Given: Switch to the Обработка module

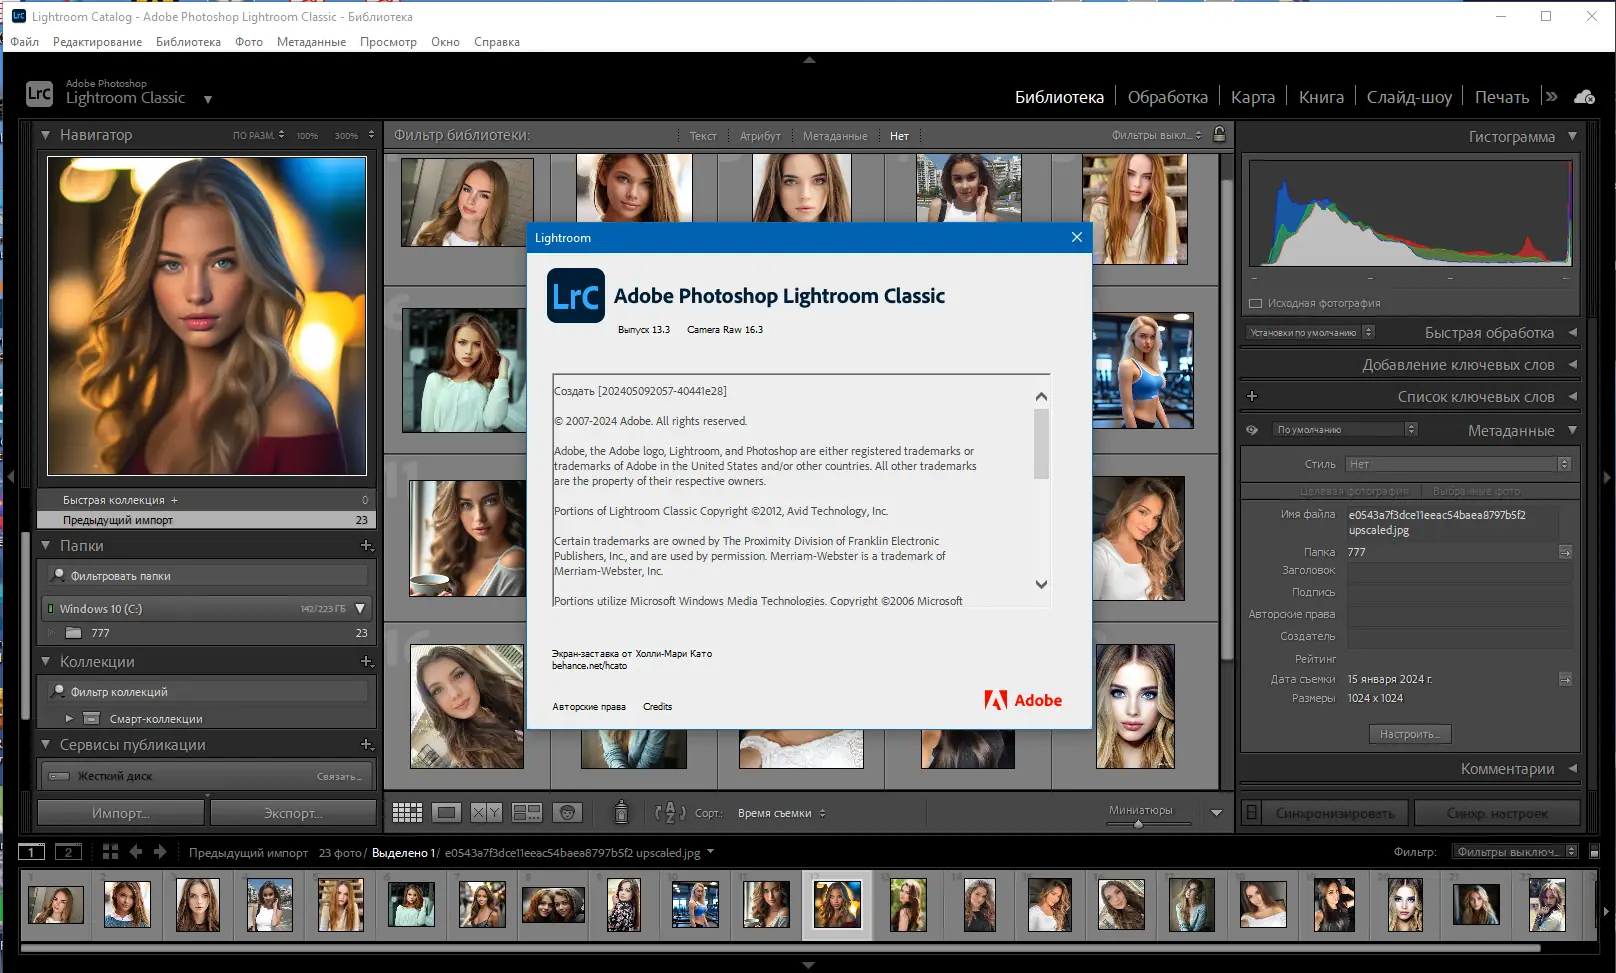Looking at the screenshot, I should click(1167, 97).
